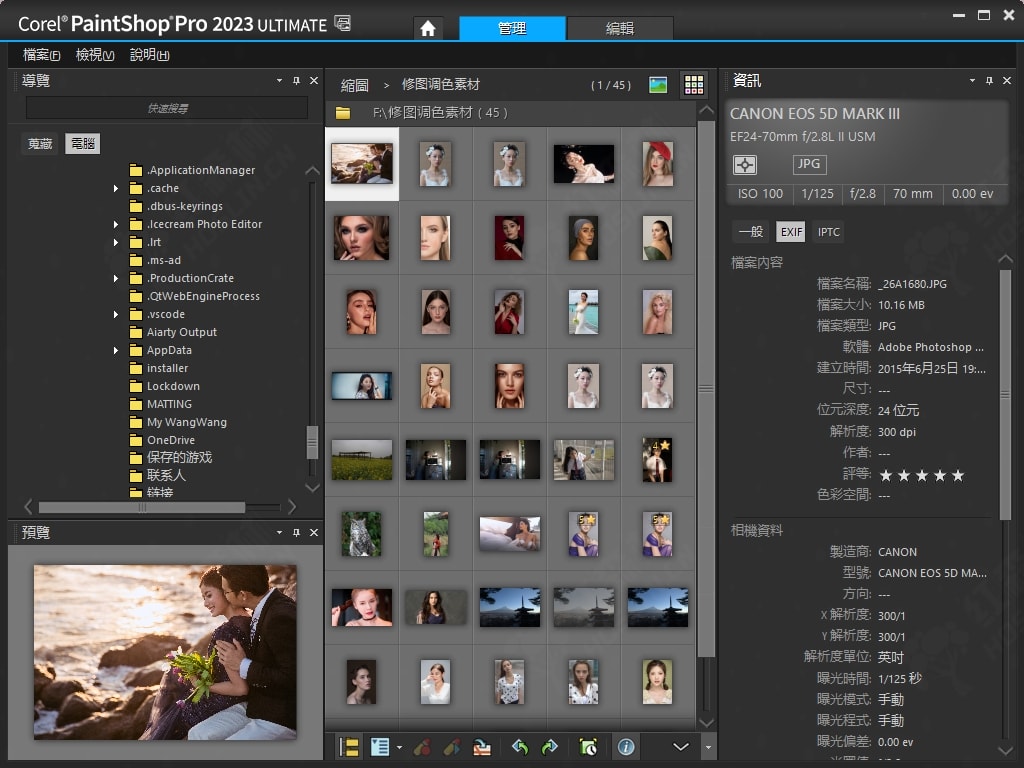
Task: Click the rotate right icon
Action: pos(549,747)
